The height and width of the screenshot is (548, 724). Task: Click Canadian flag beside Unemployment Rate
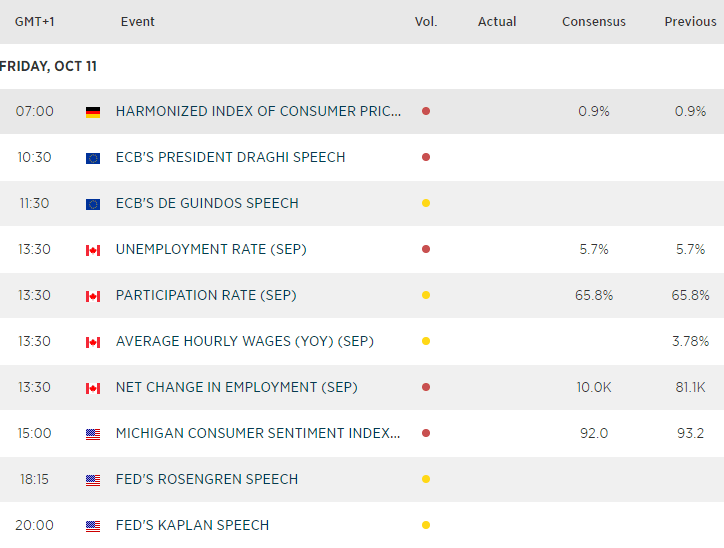[x=93, y=250]
